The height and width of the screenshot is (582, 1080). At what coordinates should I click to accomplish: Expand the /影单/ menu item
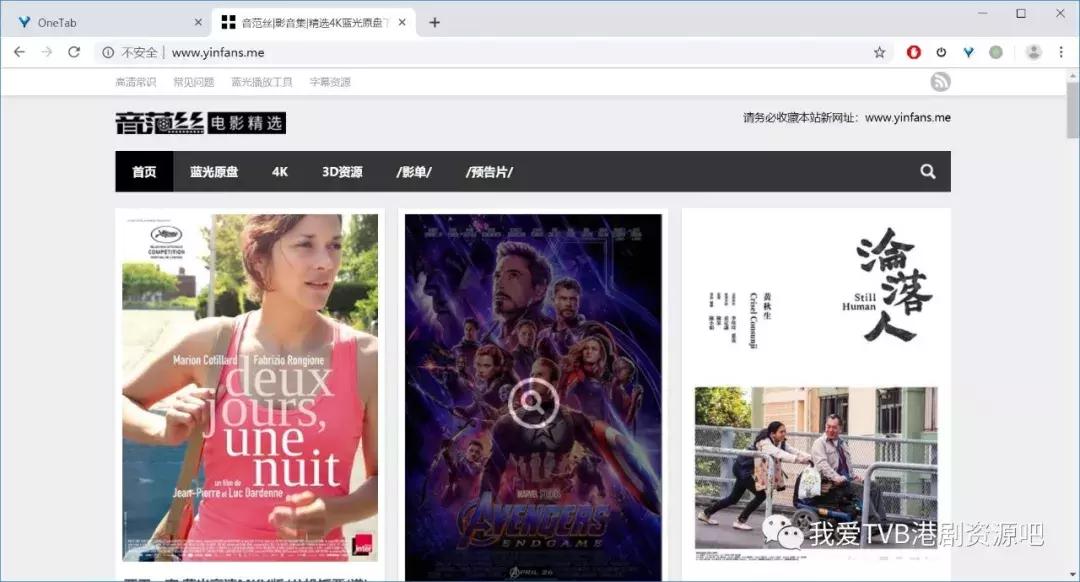tap(416, 171)
